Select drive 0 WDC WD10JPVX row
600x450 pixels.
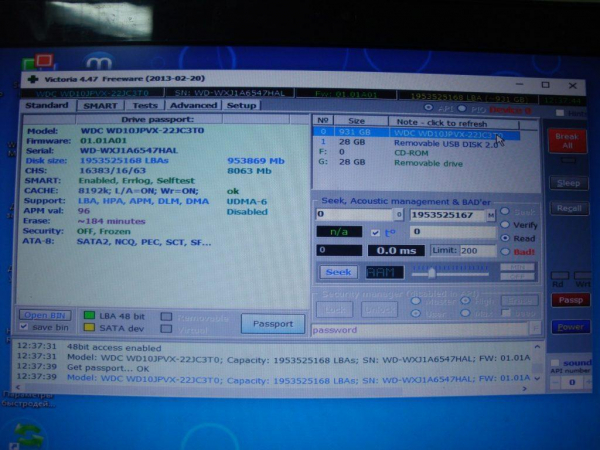tap(416, 133)
